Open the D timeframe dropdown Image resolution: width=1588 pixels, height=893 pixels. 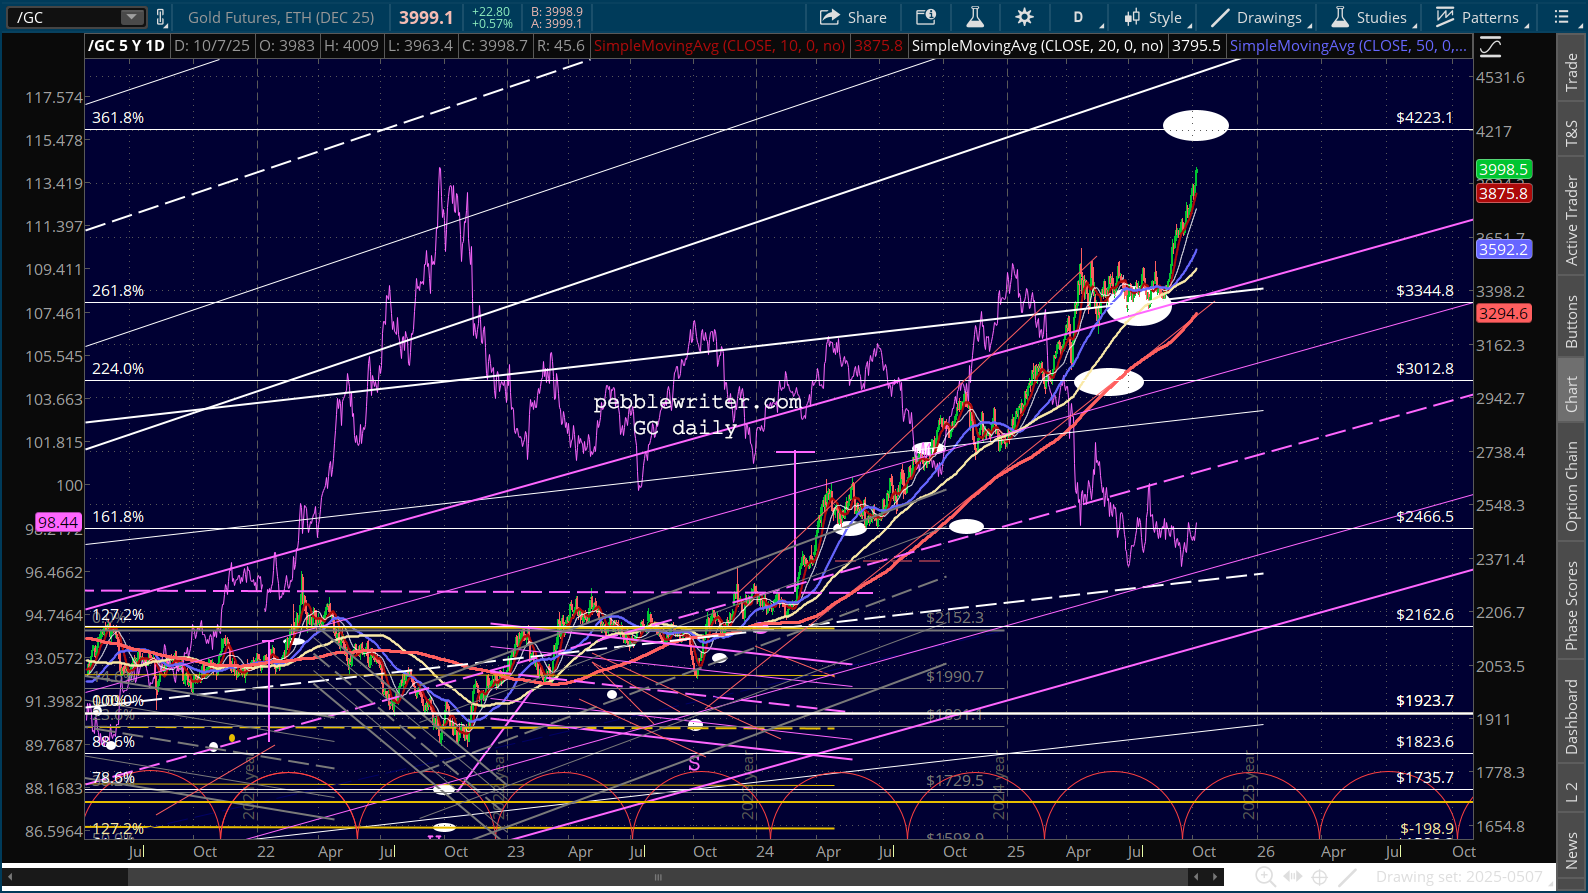point(1084,17)
